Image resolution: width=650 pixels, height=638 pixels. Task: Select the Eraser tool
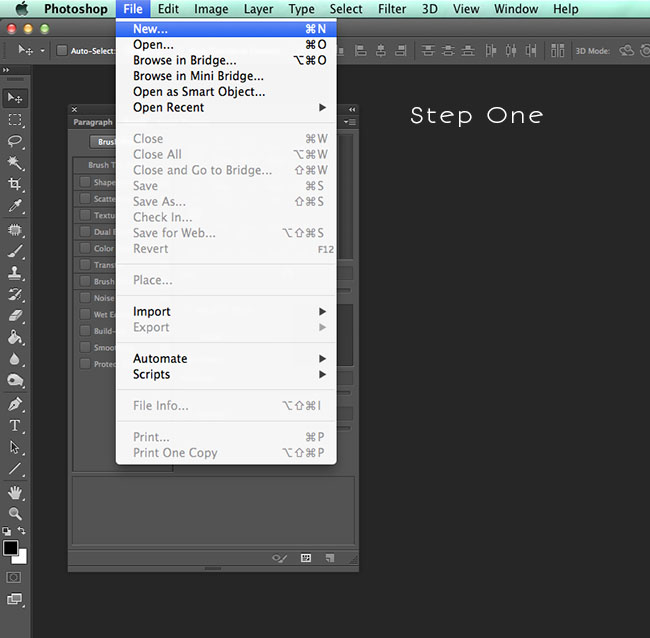pyautogui.click(x=15, y=316)
